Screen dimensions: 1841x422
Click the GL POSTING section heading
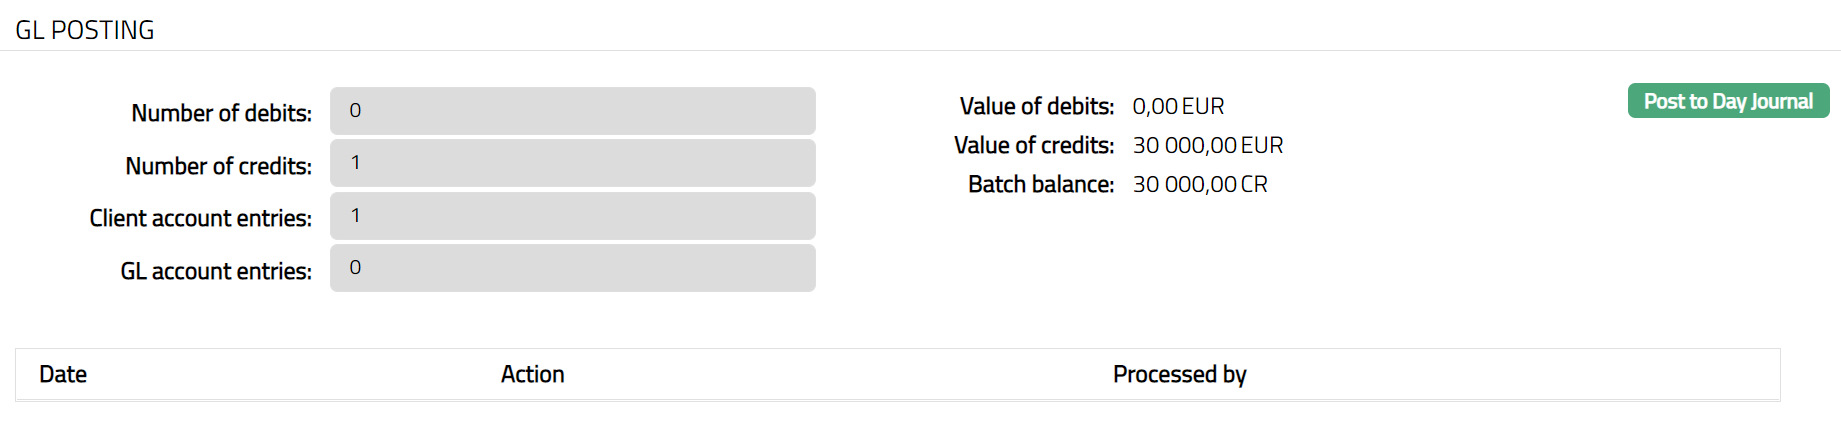tap(85, 30)
